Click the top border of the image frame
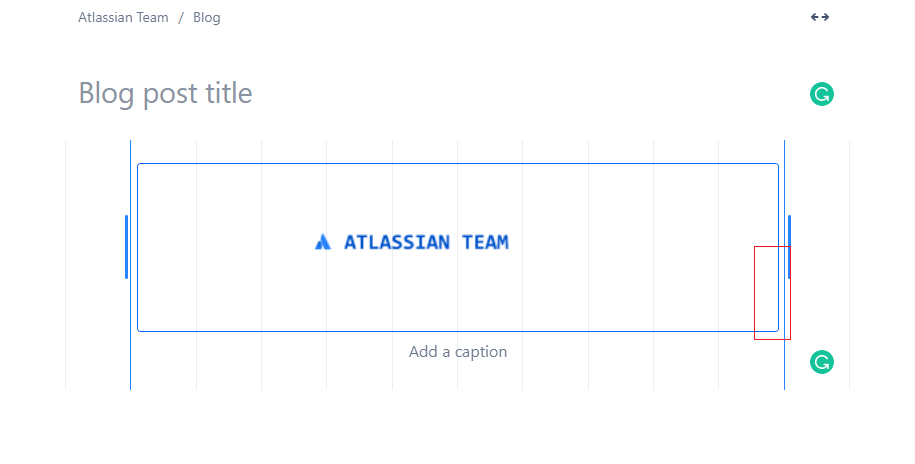 458,164
